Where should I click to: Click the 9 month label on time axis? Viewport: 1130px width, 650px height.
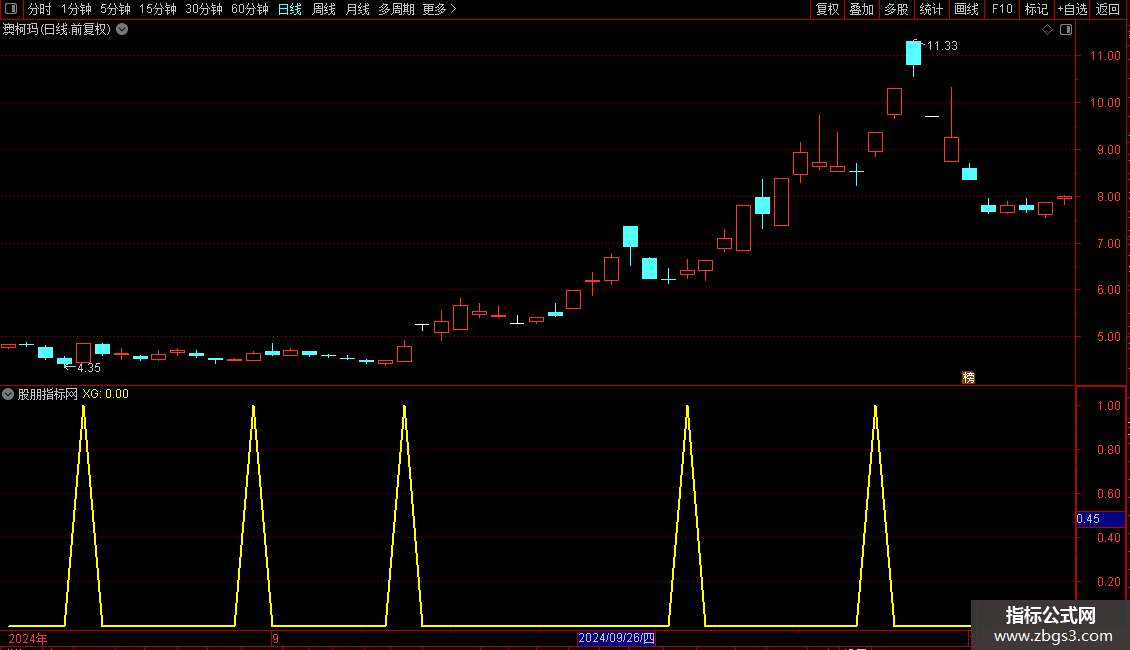[x=275, y=638]
